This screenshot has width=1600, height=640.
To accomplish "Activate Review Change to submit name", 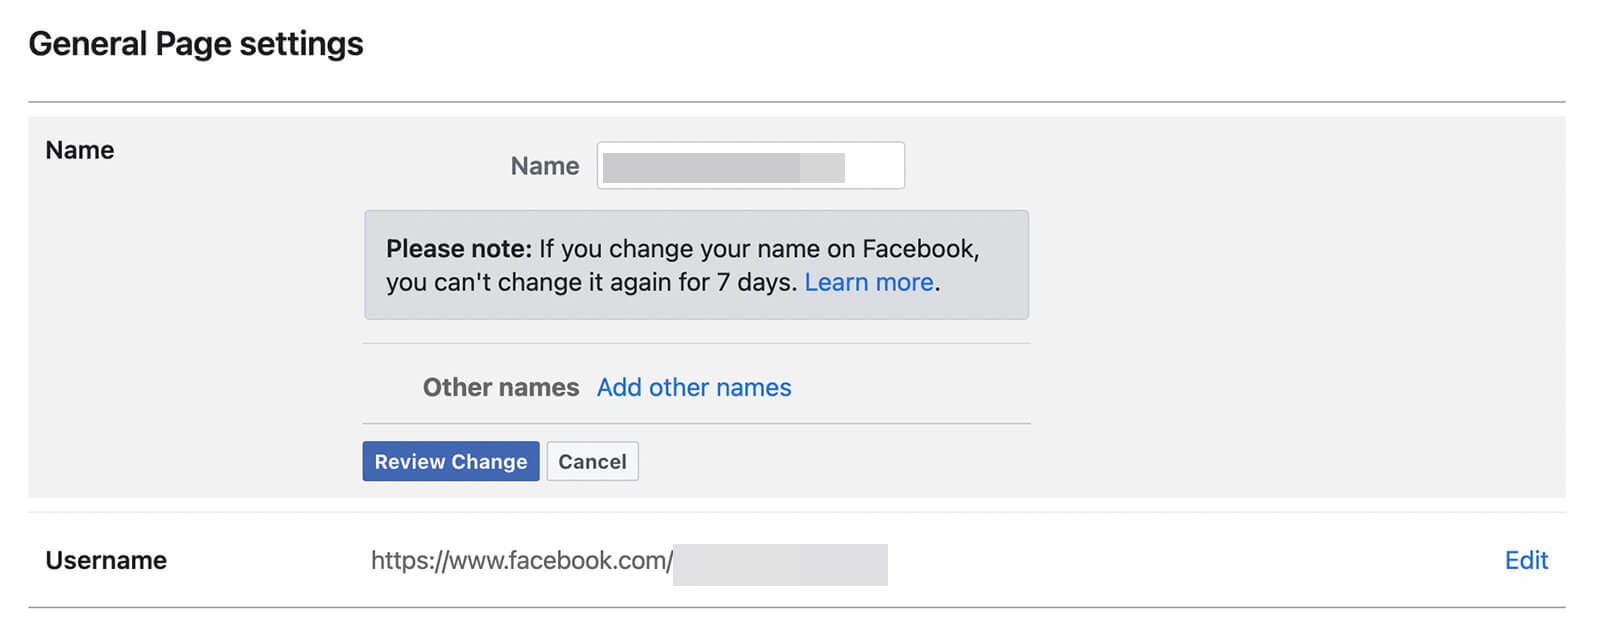I will tap(451, 461).
